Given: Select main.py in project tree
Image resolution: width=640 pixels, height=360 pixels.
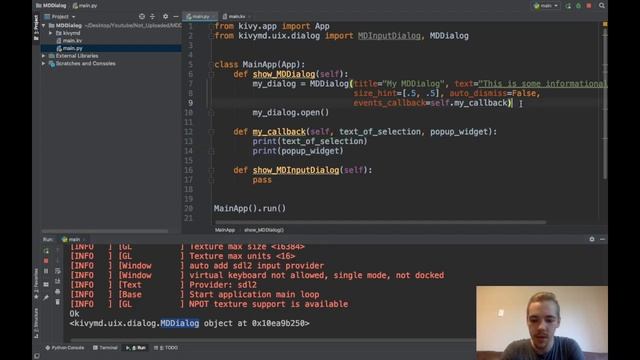Looking at the screenshot, I should click(x=72, y=48).
